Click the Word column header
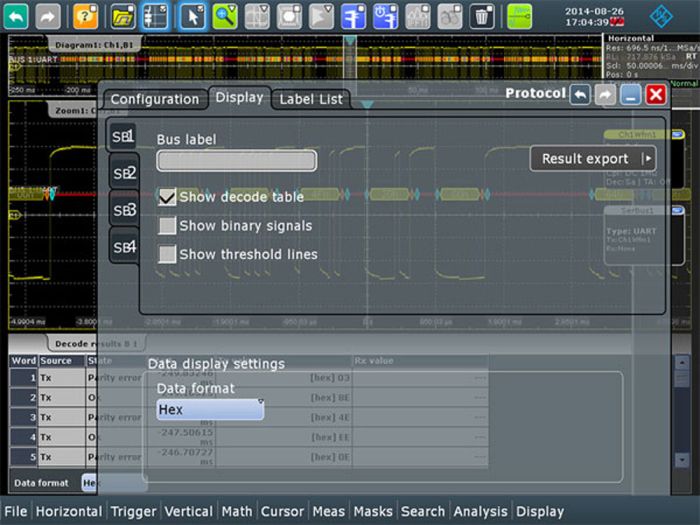The height and width of the screenshot is (525, 700). coord(24,361)
